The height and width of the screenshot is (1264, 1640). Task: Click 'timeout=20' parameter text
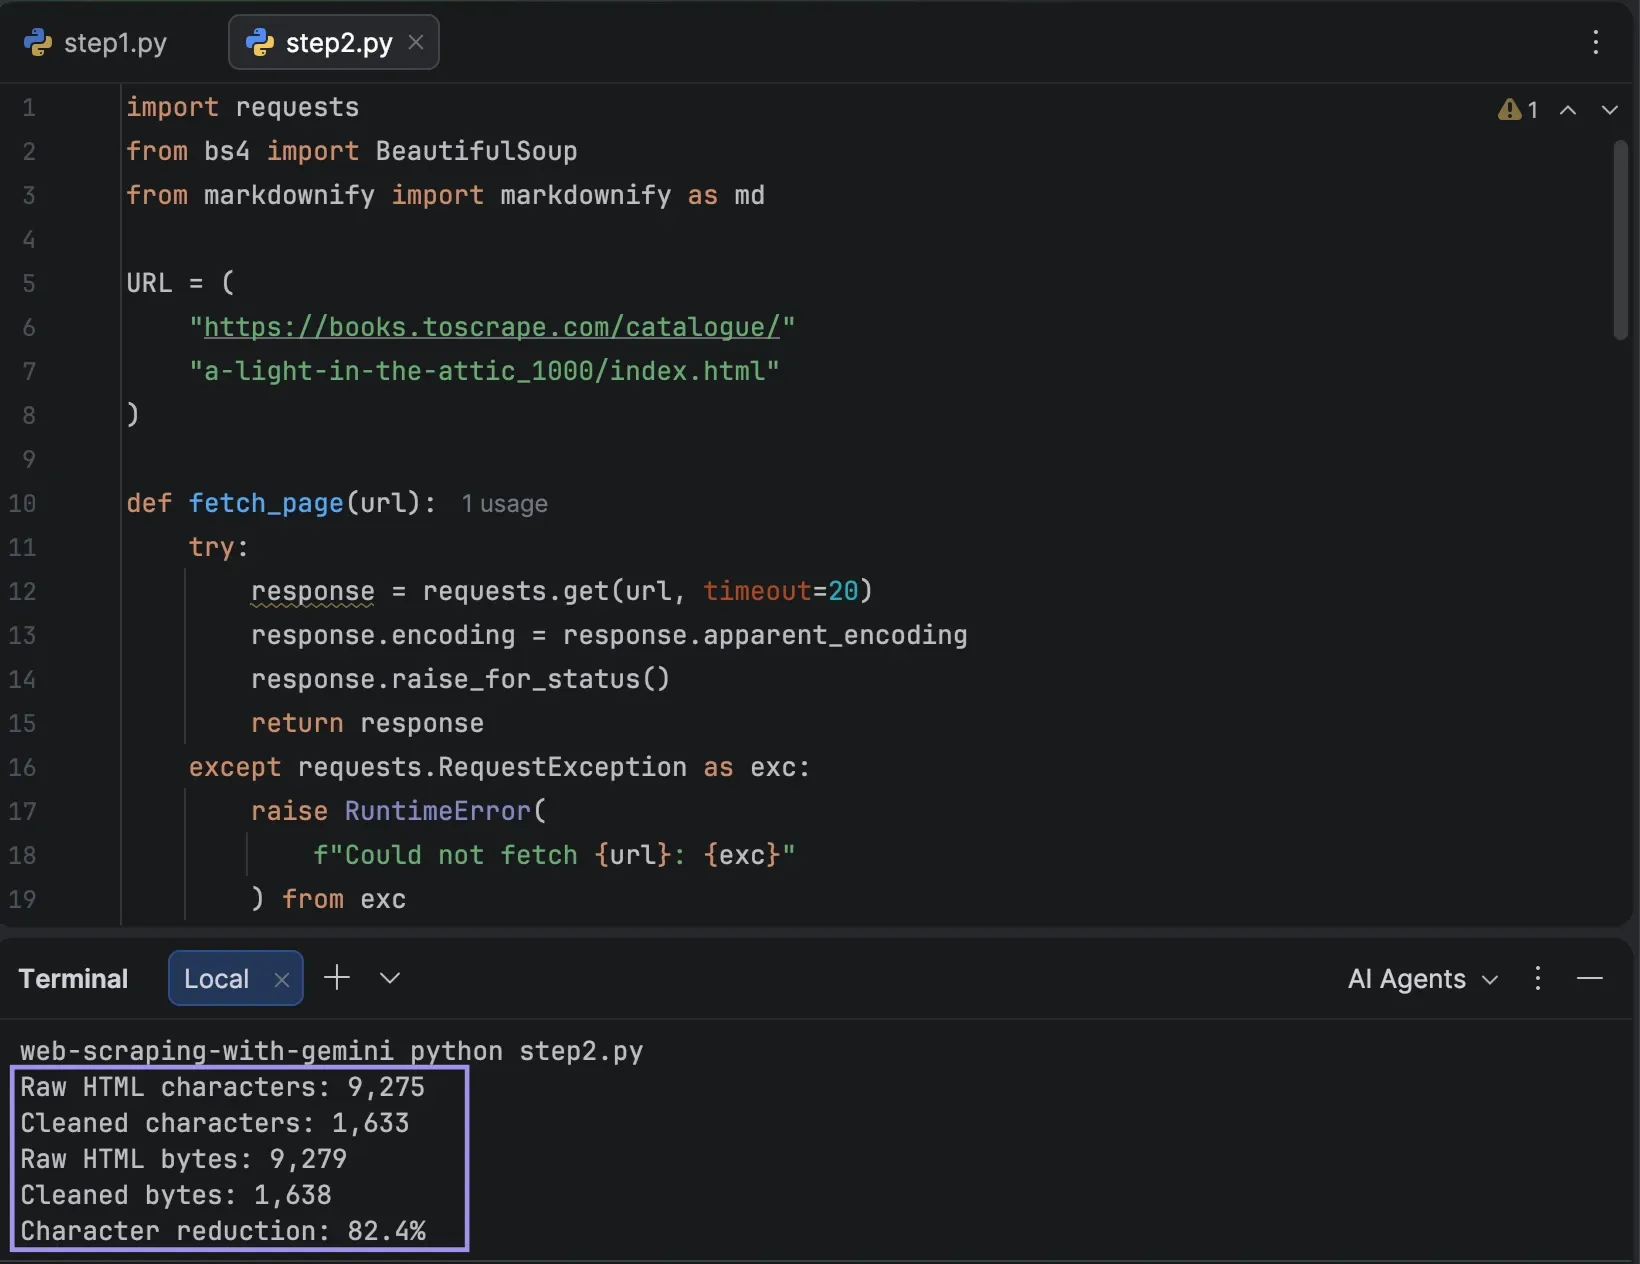click(780, 591)
